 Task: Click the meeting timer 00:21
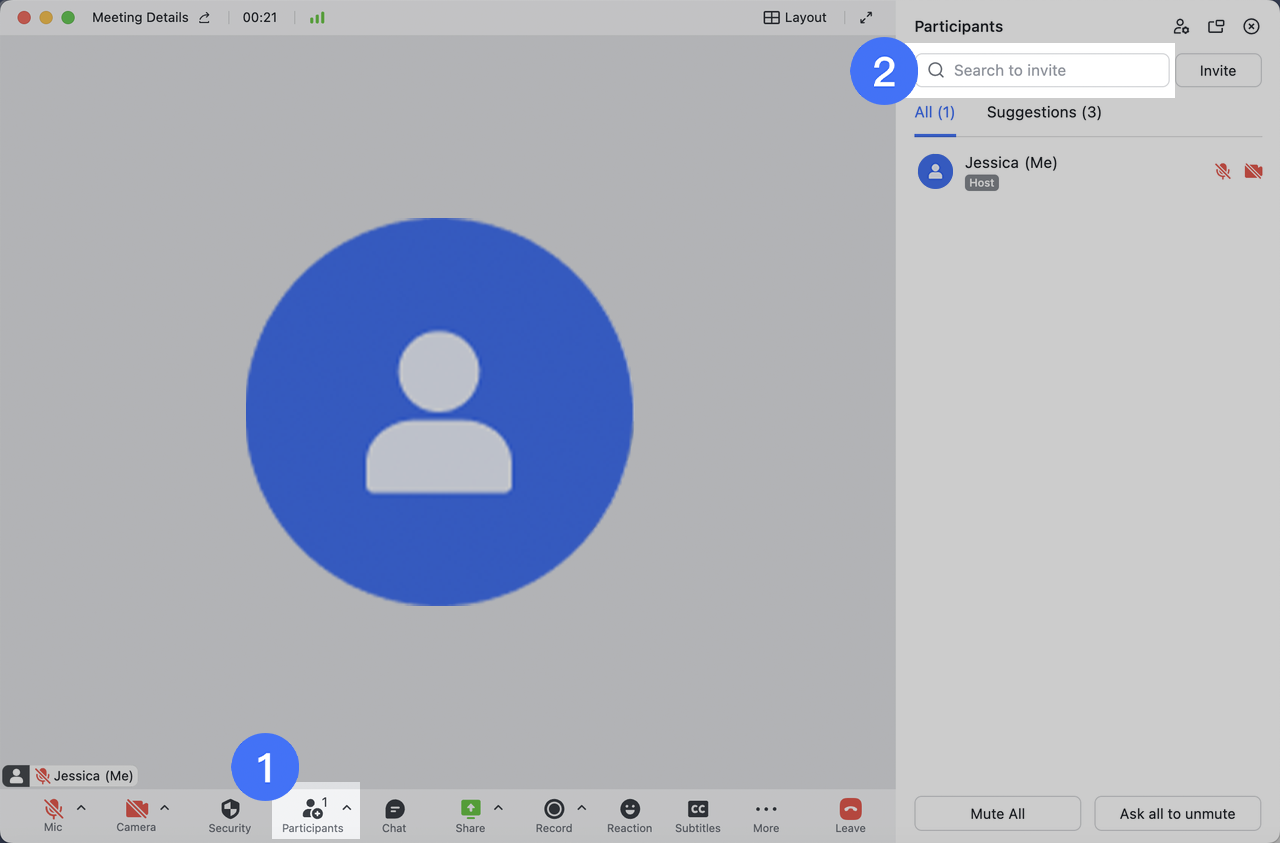pyautogui.click(x=260, y=17)
